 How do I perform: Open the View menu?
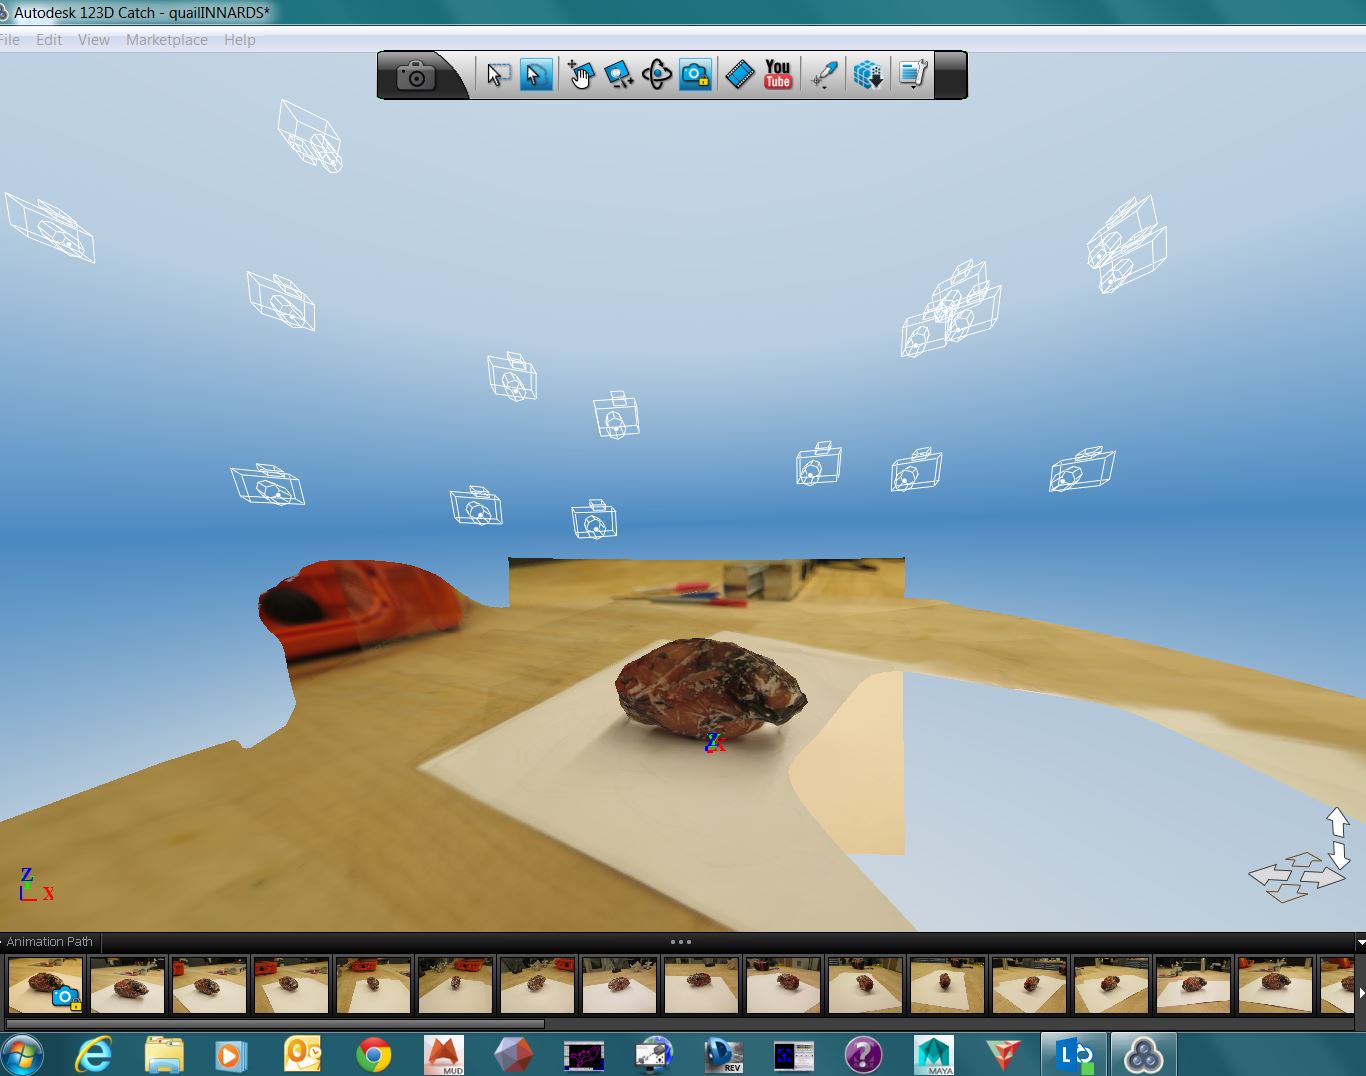coord(94,40)
